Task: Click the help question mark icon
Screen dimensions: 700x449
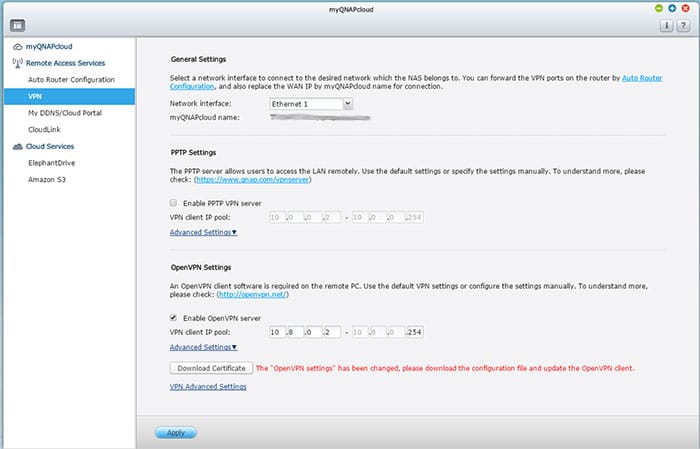Action: (x=683, y=25)
